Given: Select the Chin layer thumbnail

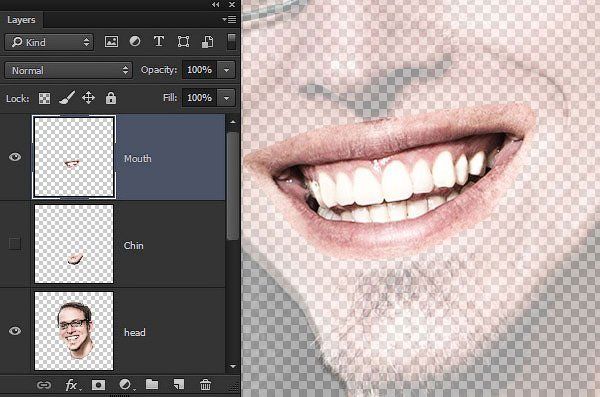Looking at the screenshot, I should tap(74, 244).
